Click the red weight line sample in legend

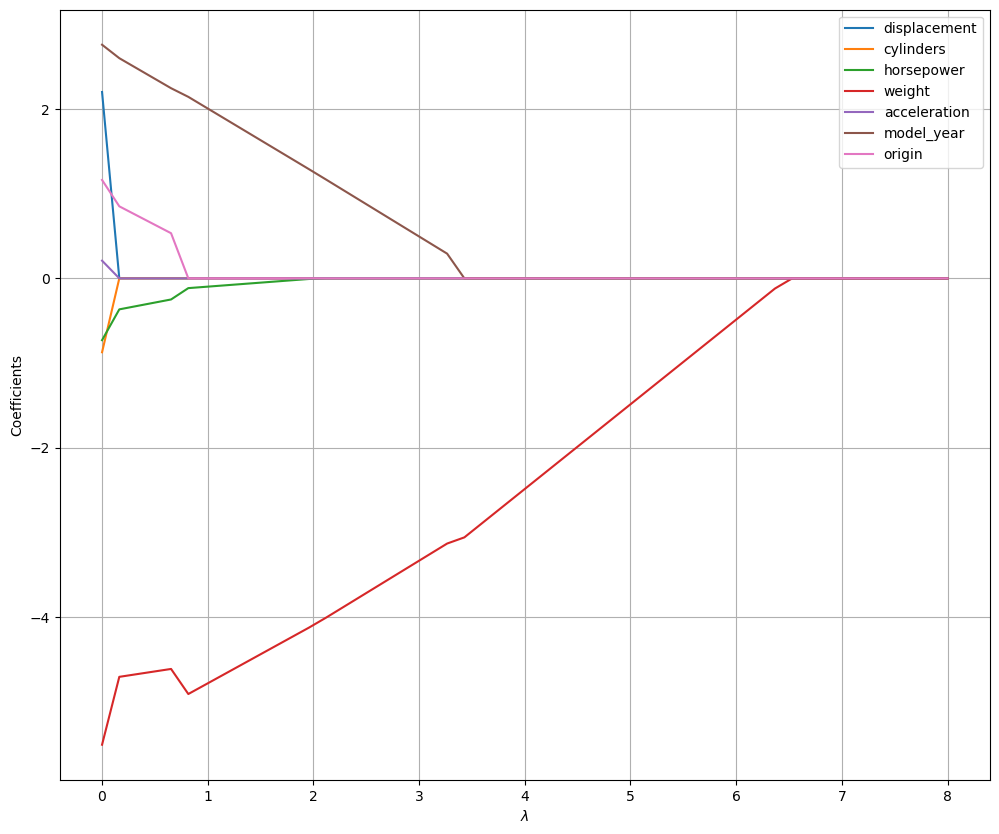(x=859, y=91)
